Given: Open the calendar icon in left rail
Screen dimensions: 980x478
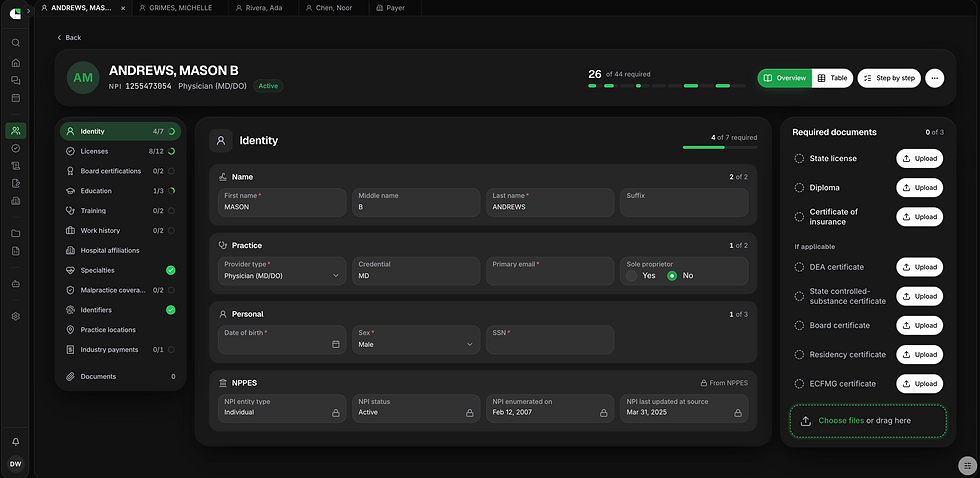Looking at the screenshot, I should (x=16, y=98).
